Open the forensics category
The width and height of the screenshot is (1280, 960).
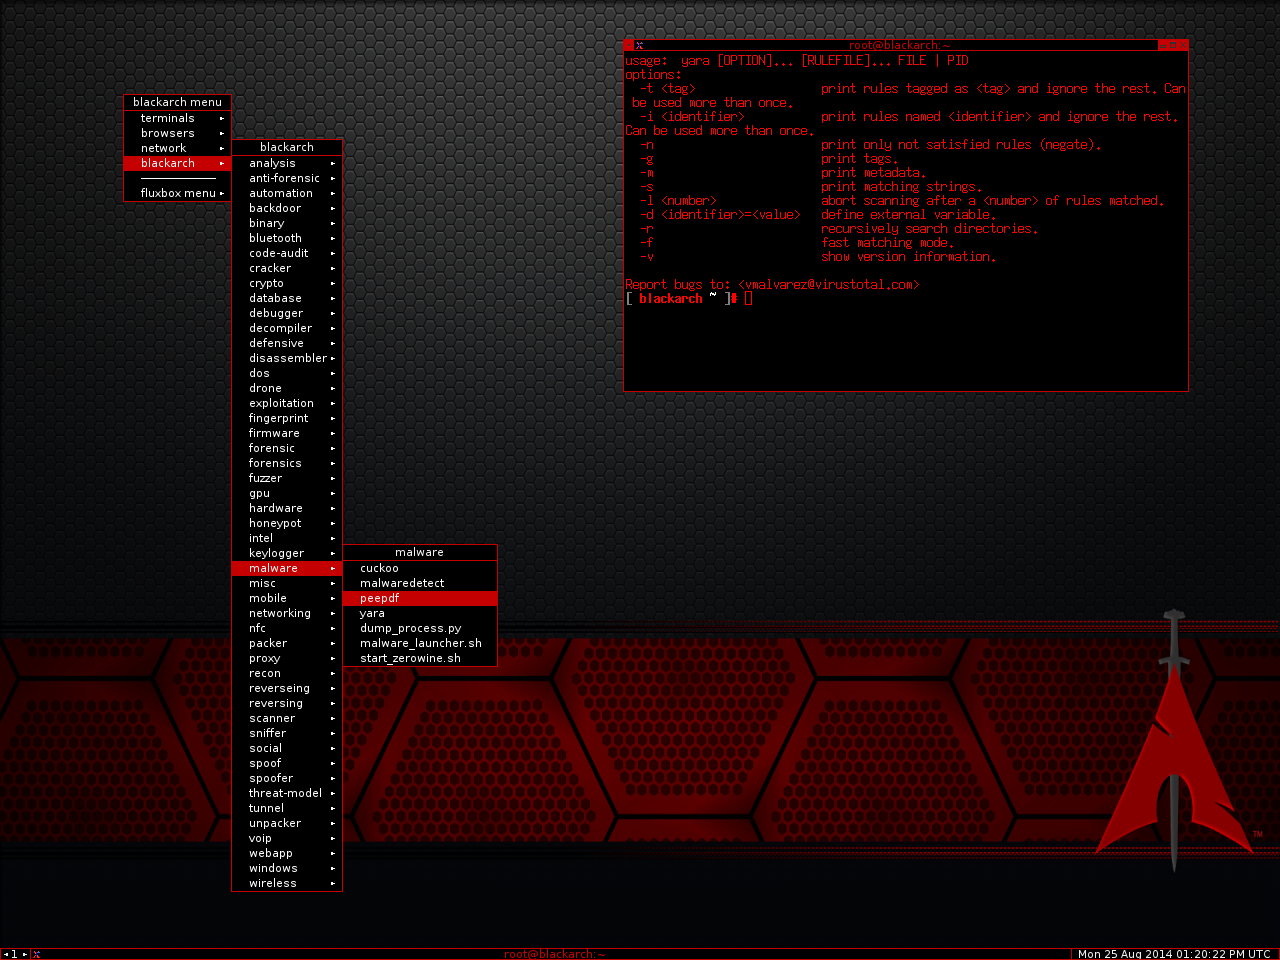[x=287, y=463]
